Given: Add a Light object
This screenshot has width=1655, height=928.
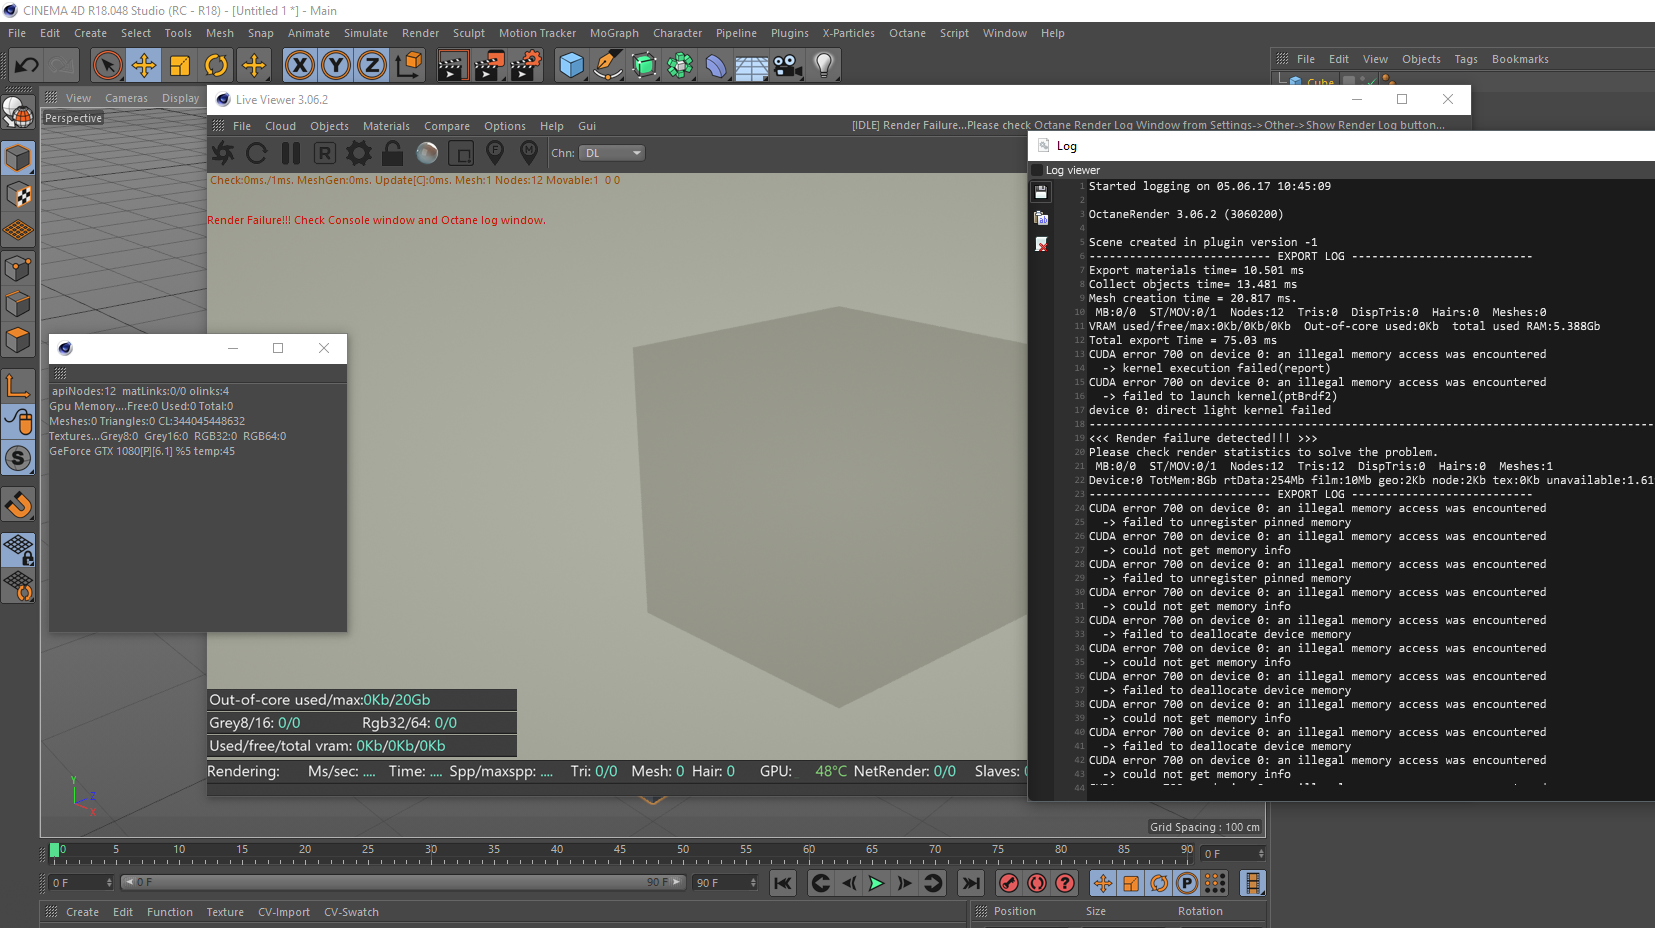Looking at the screenshot, I should coord(824,66).
